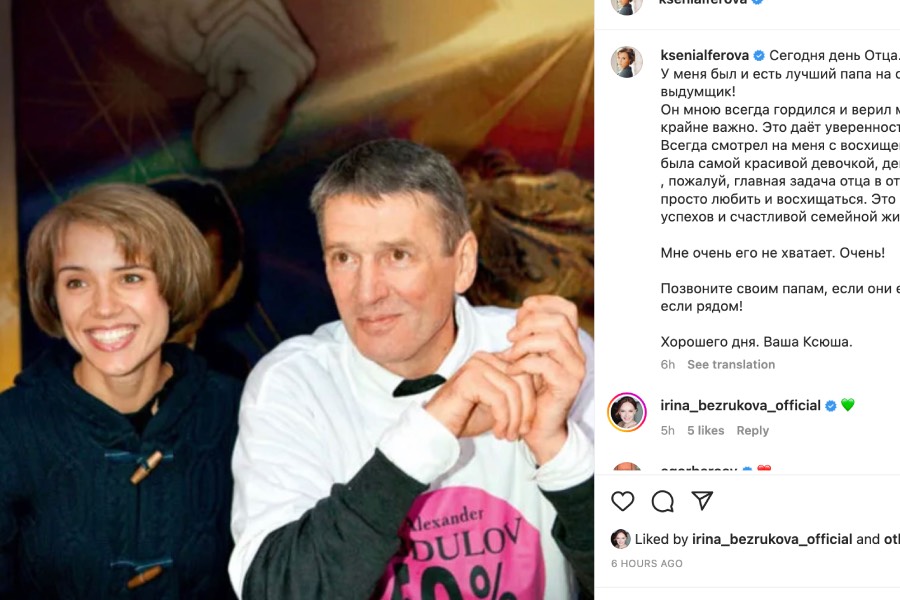The width and height of the screenshot is (900, 600).
Task: Open partially visible commenter avatar at bottom
Action: [x=626, y=467]
